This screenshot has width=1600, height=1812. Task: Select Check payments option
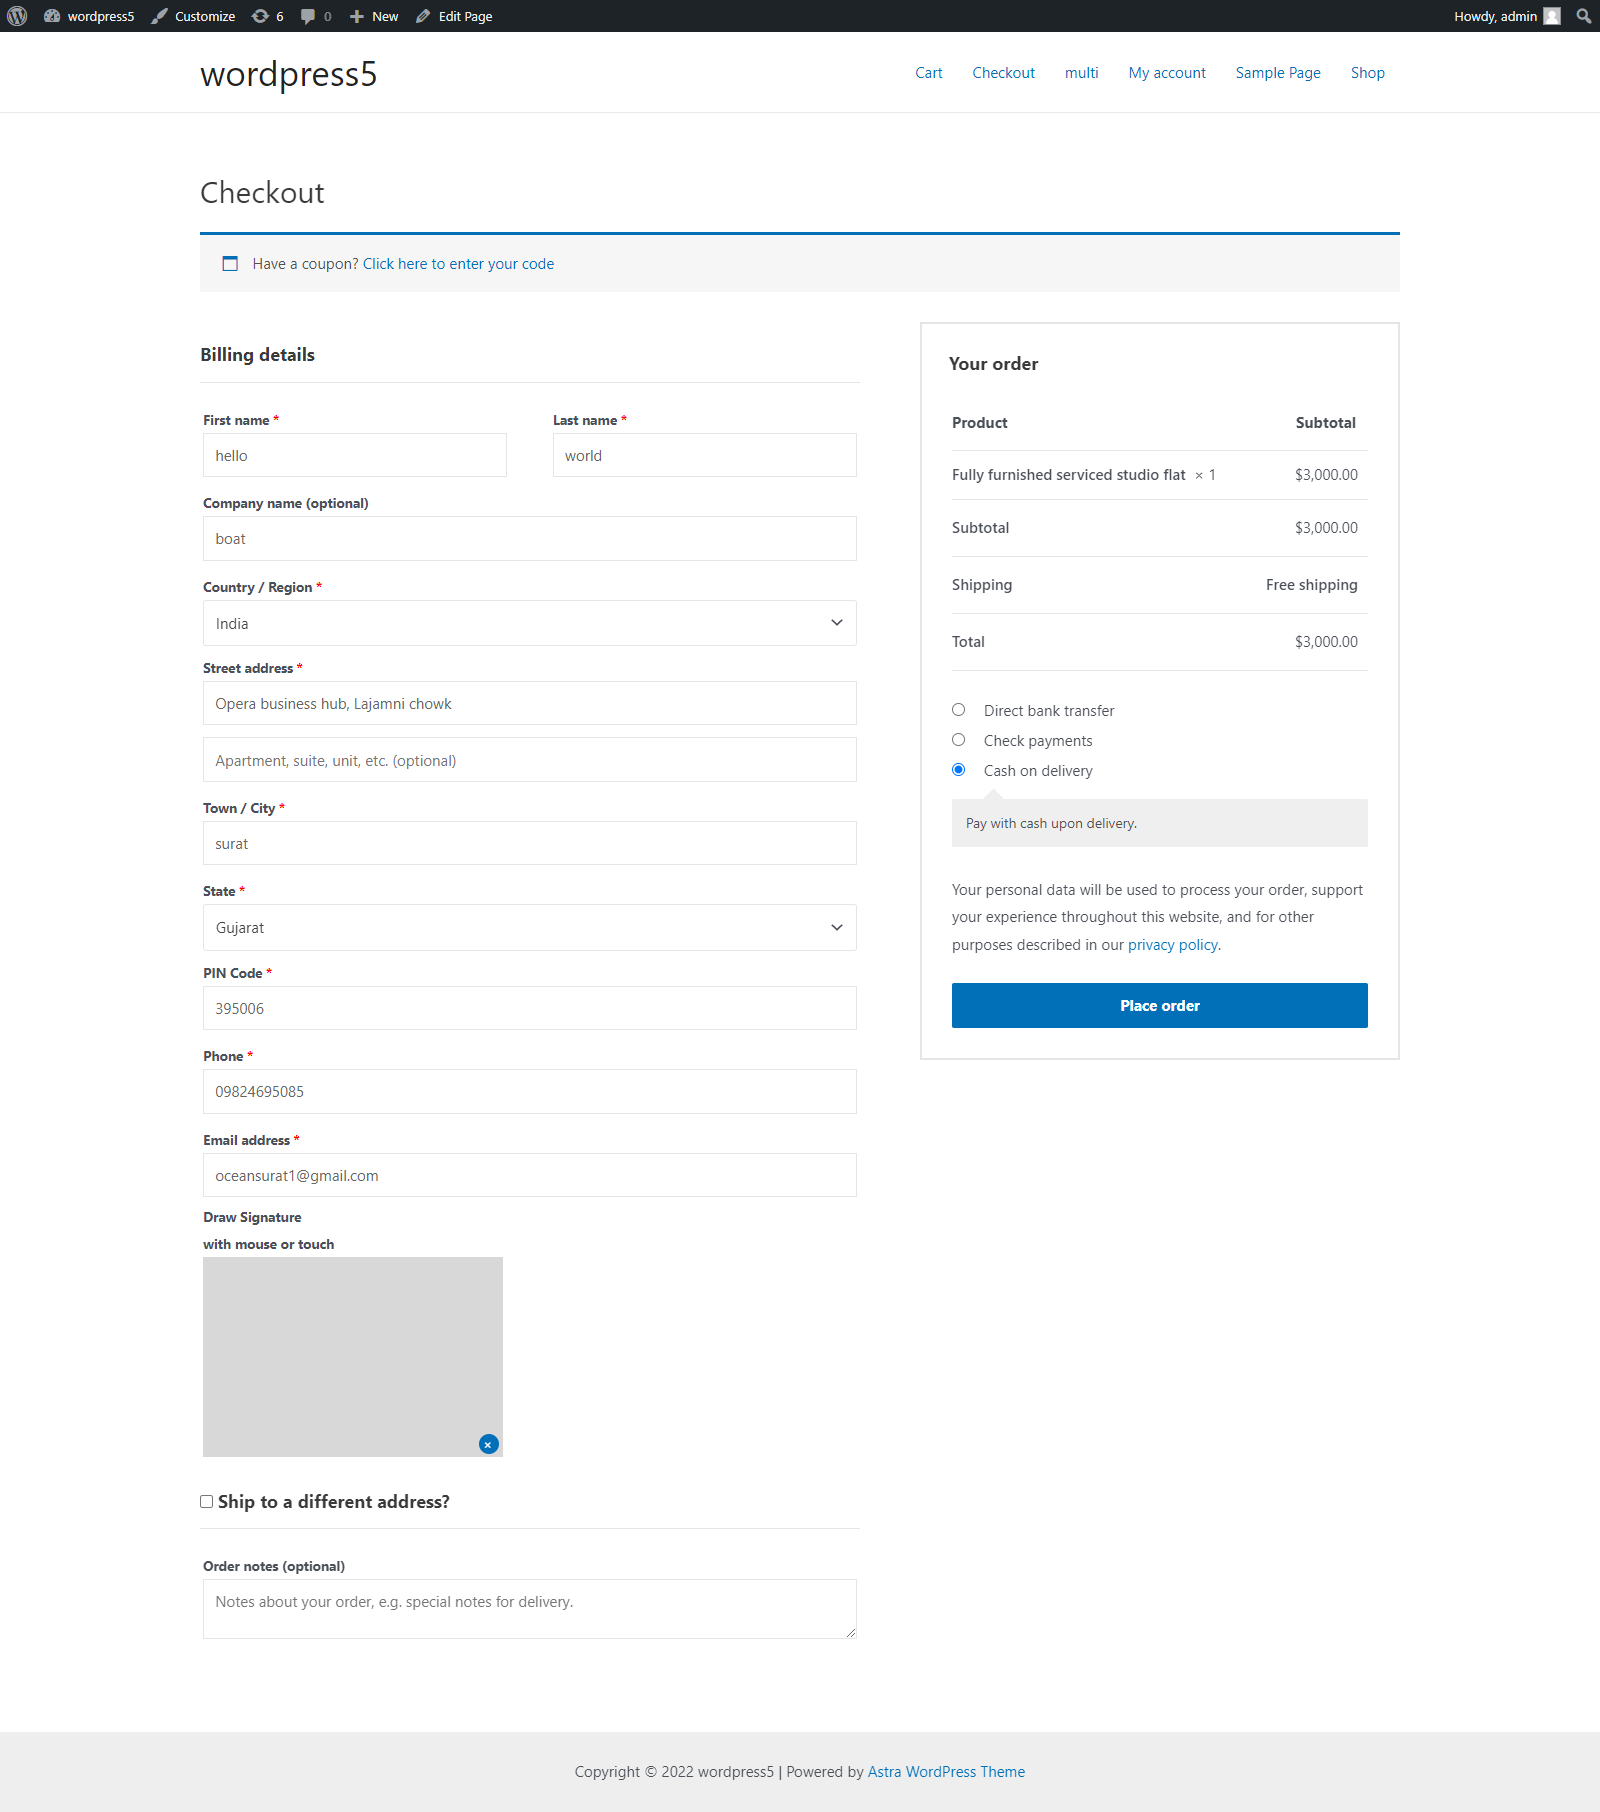tap(958, 740)
